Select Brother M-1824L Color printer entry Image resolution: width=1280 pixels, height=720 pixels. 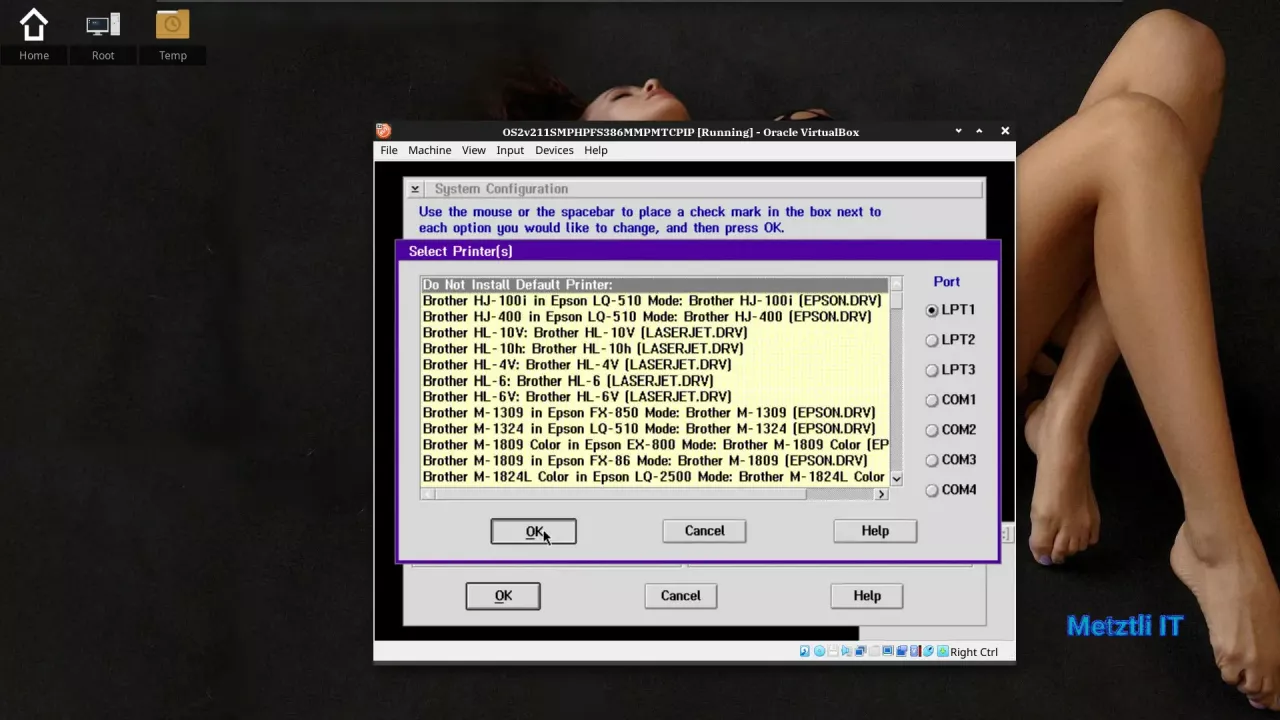click(654, 477)
